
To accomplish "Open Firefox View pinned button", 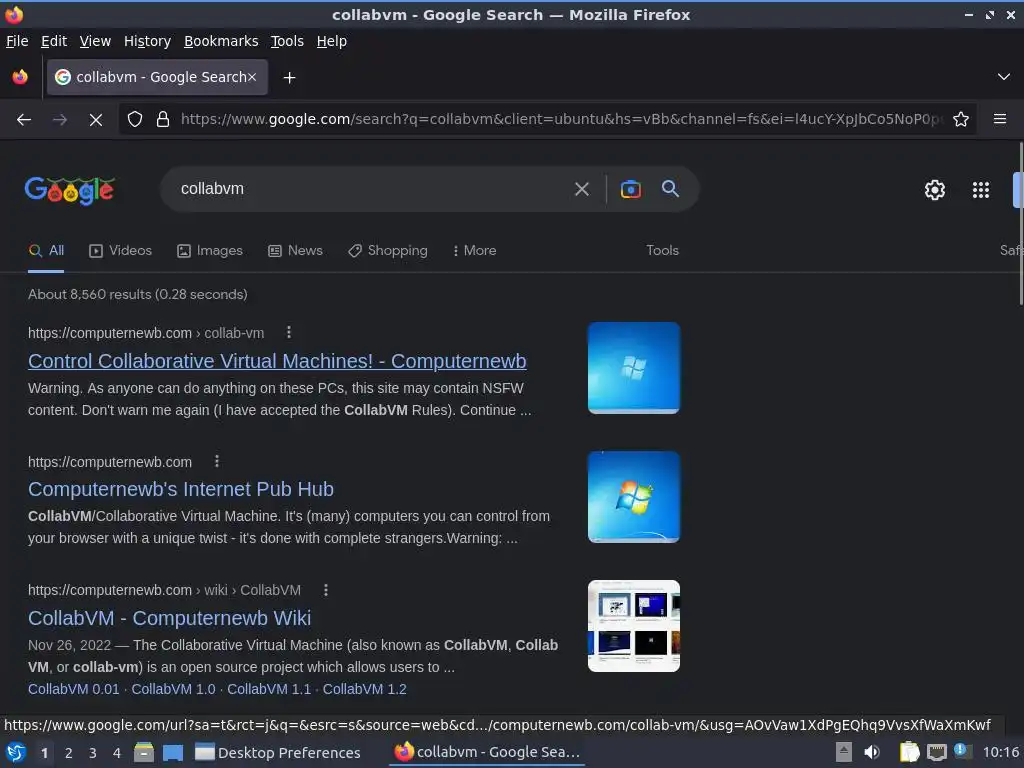I will 20,77.
